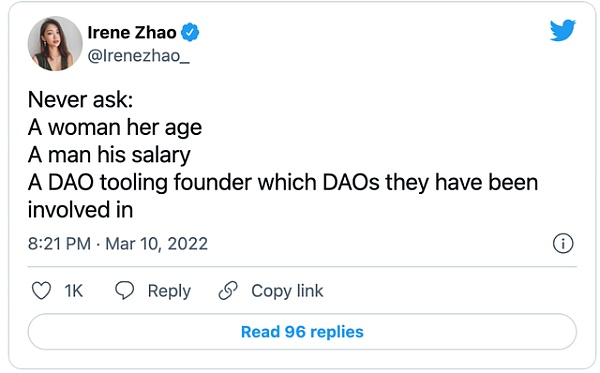Click the 'A DAO tooling founder' line
This screenshot has width=600, height=373.
click(x=283, y=182)
